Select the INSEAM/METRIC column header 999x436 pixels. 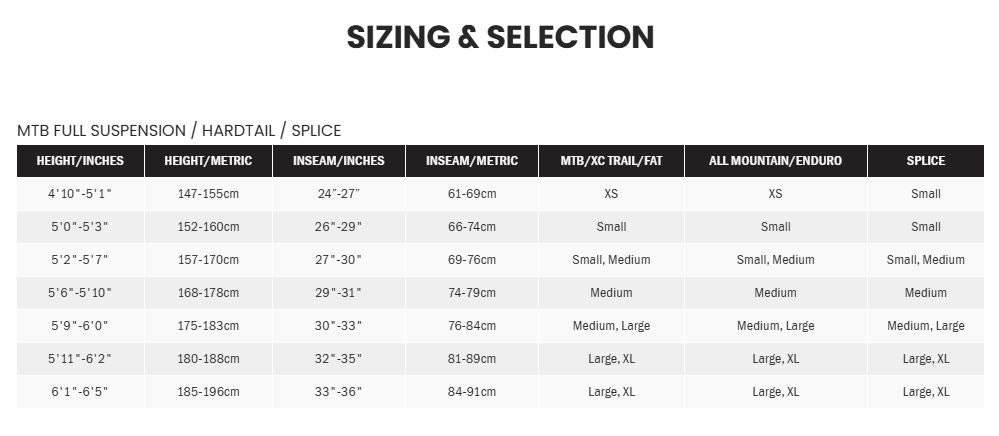pos(472,161)
